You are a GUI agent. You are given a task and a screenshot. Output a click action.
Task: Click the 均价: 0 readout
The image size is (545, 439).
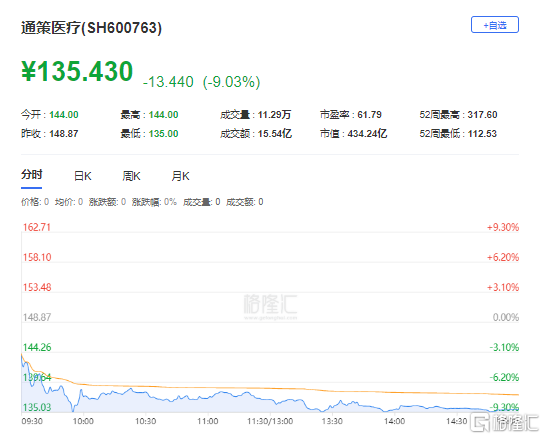[69, 202]
